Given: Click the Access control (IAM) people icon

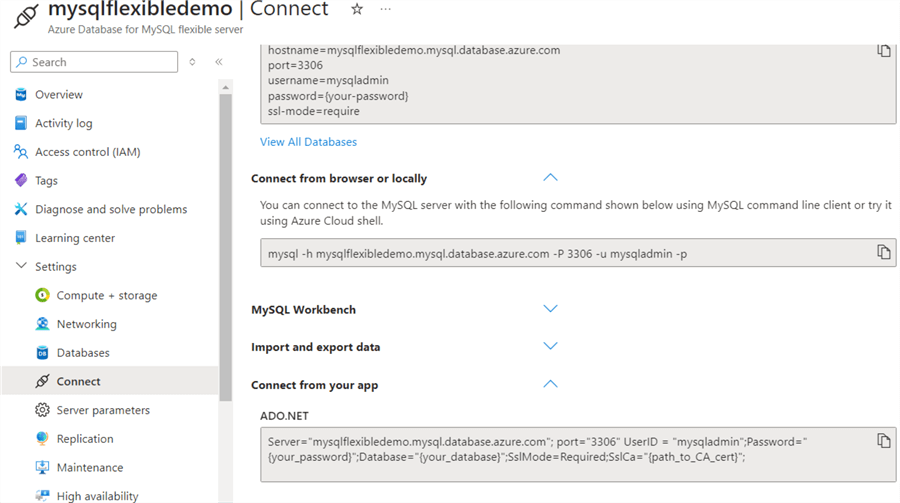Looking at the screenshot, I should (21, 152).
